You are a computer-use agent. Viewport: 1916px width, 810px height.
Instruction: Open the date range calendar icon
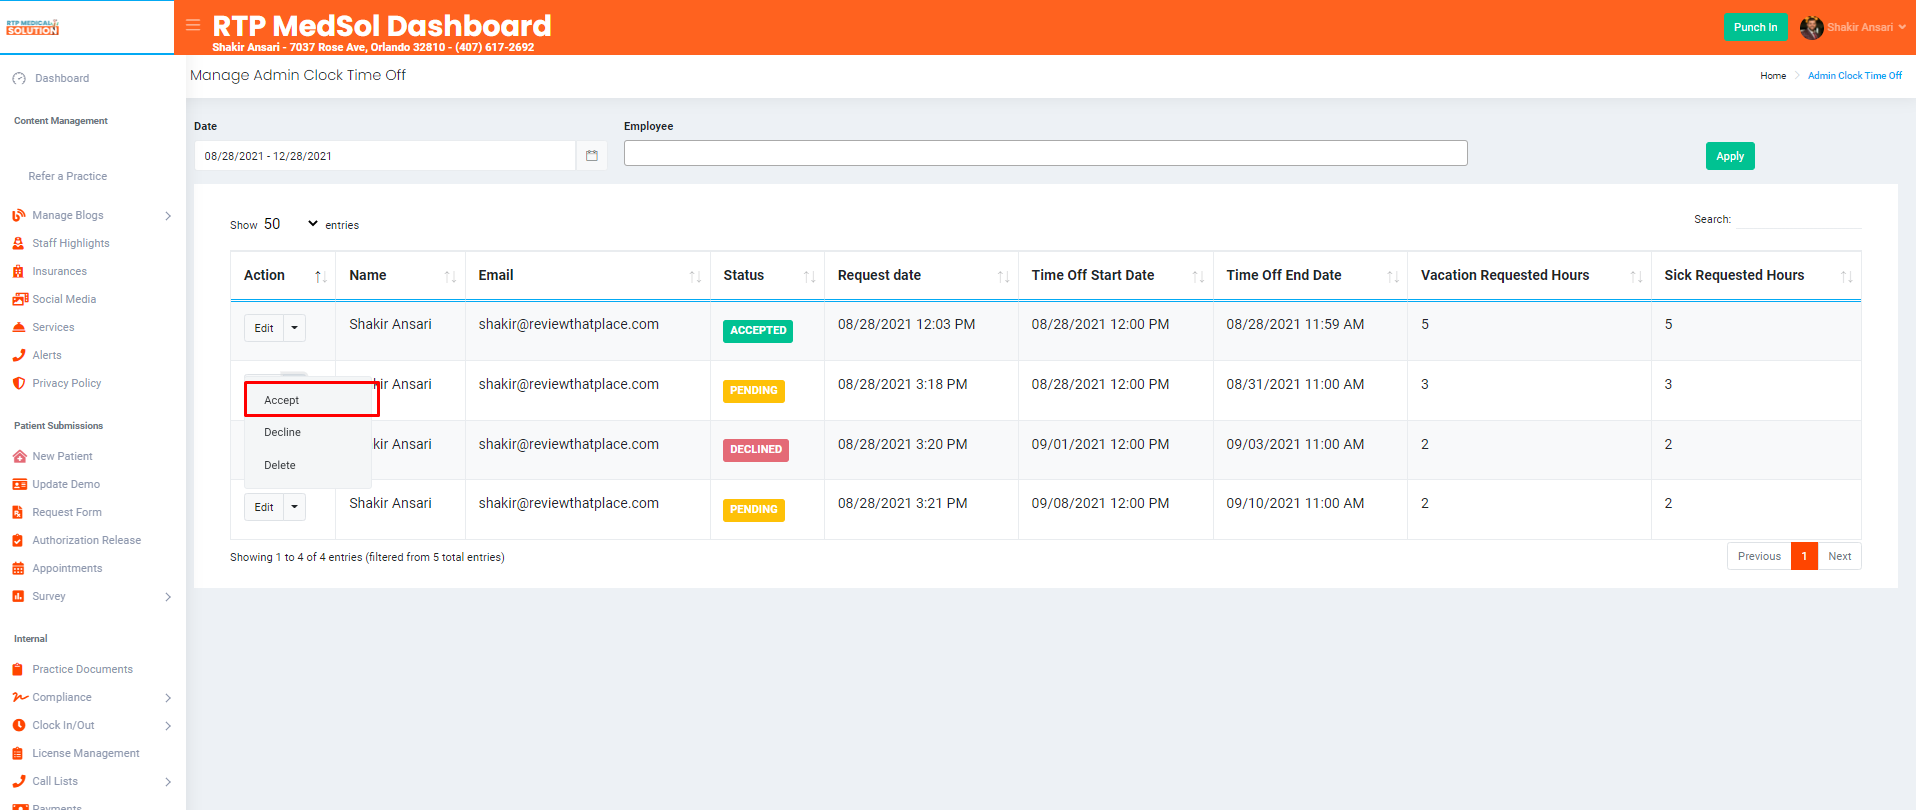(x=592, y=156)
